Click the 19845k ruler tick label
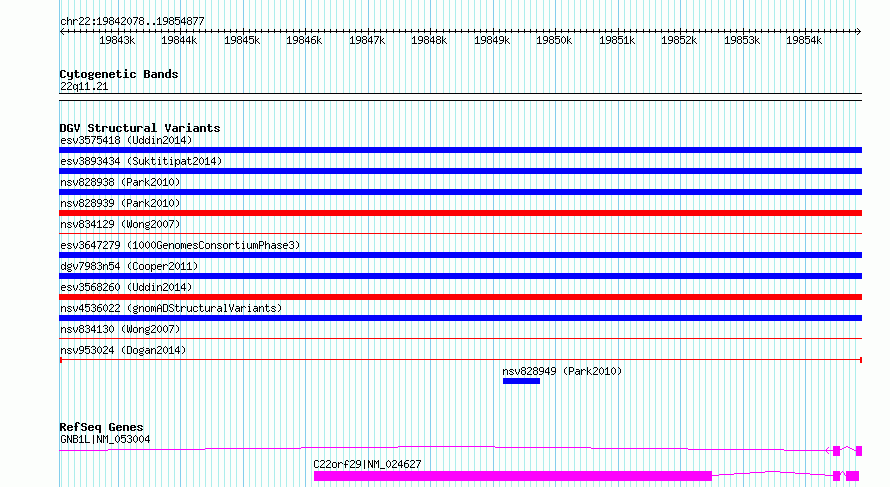This screenshot has width=890, height=487. click(x=242, y=40)
